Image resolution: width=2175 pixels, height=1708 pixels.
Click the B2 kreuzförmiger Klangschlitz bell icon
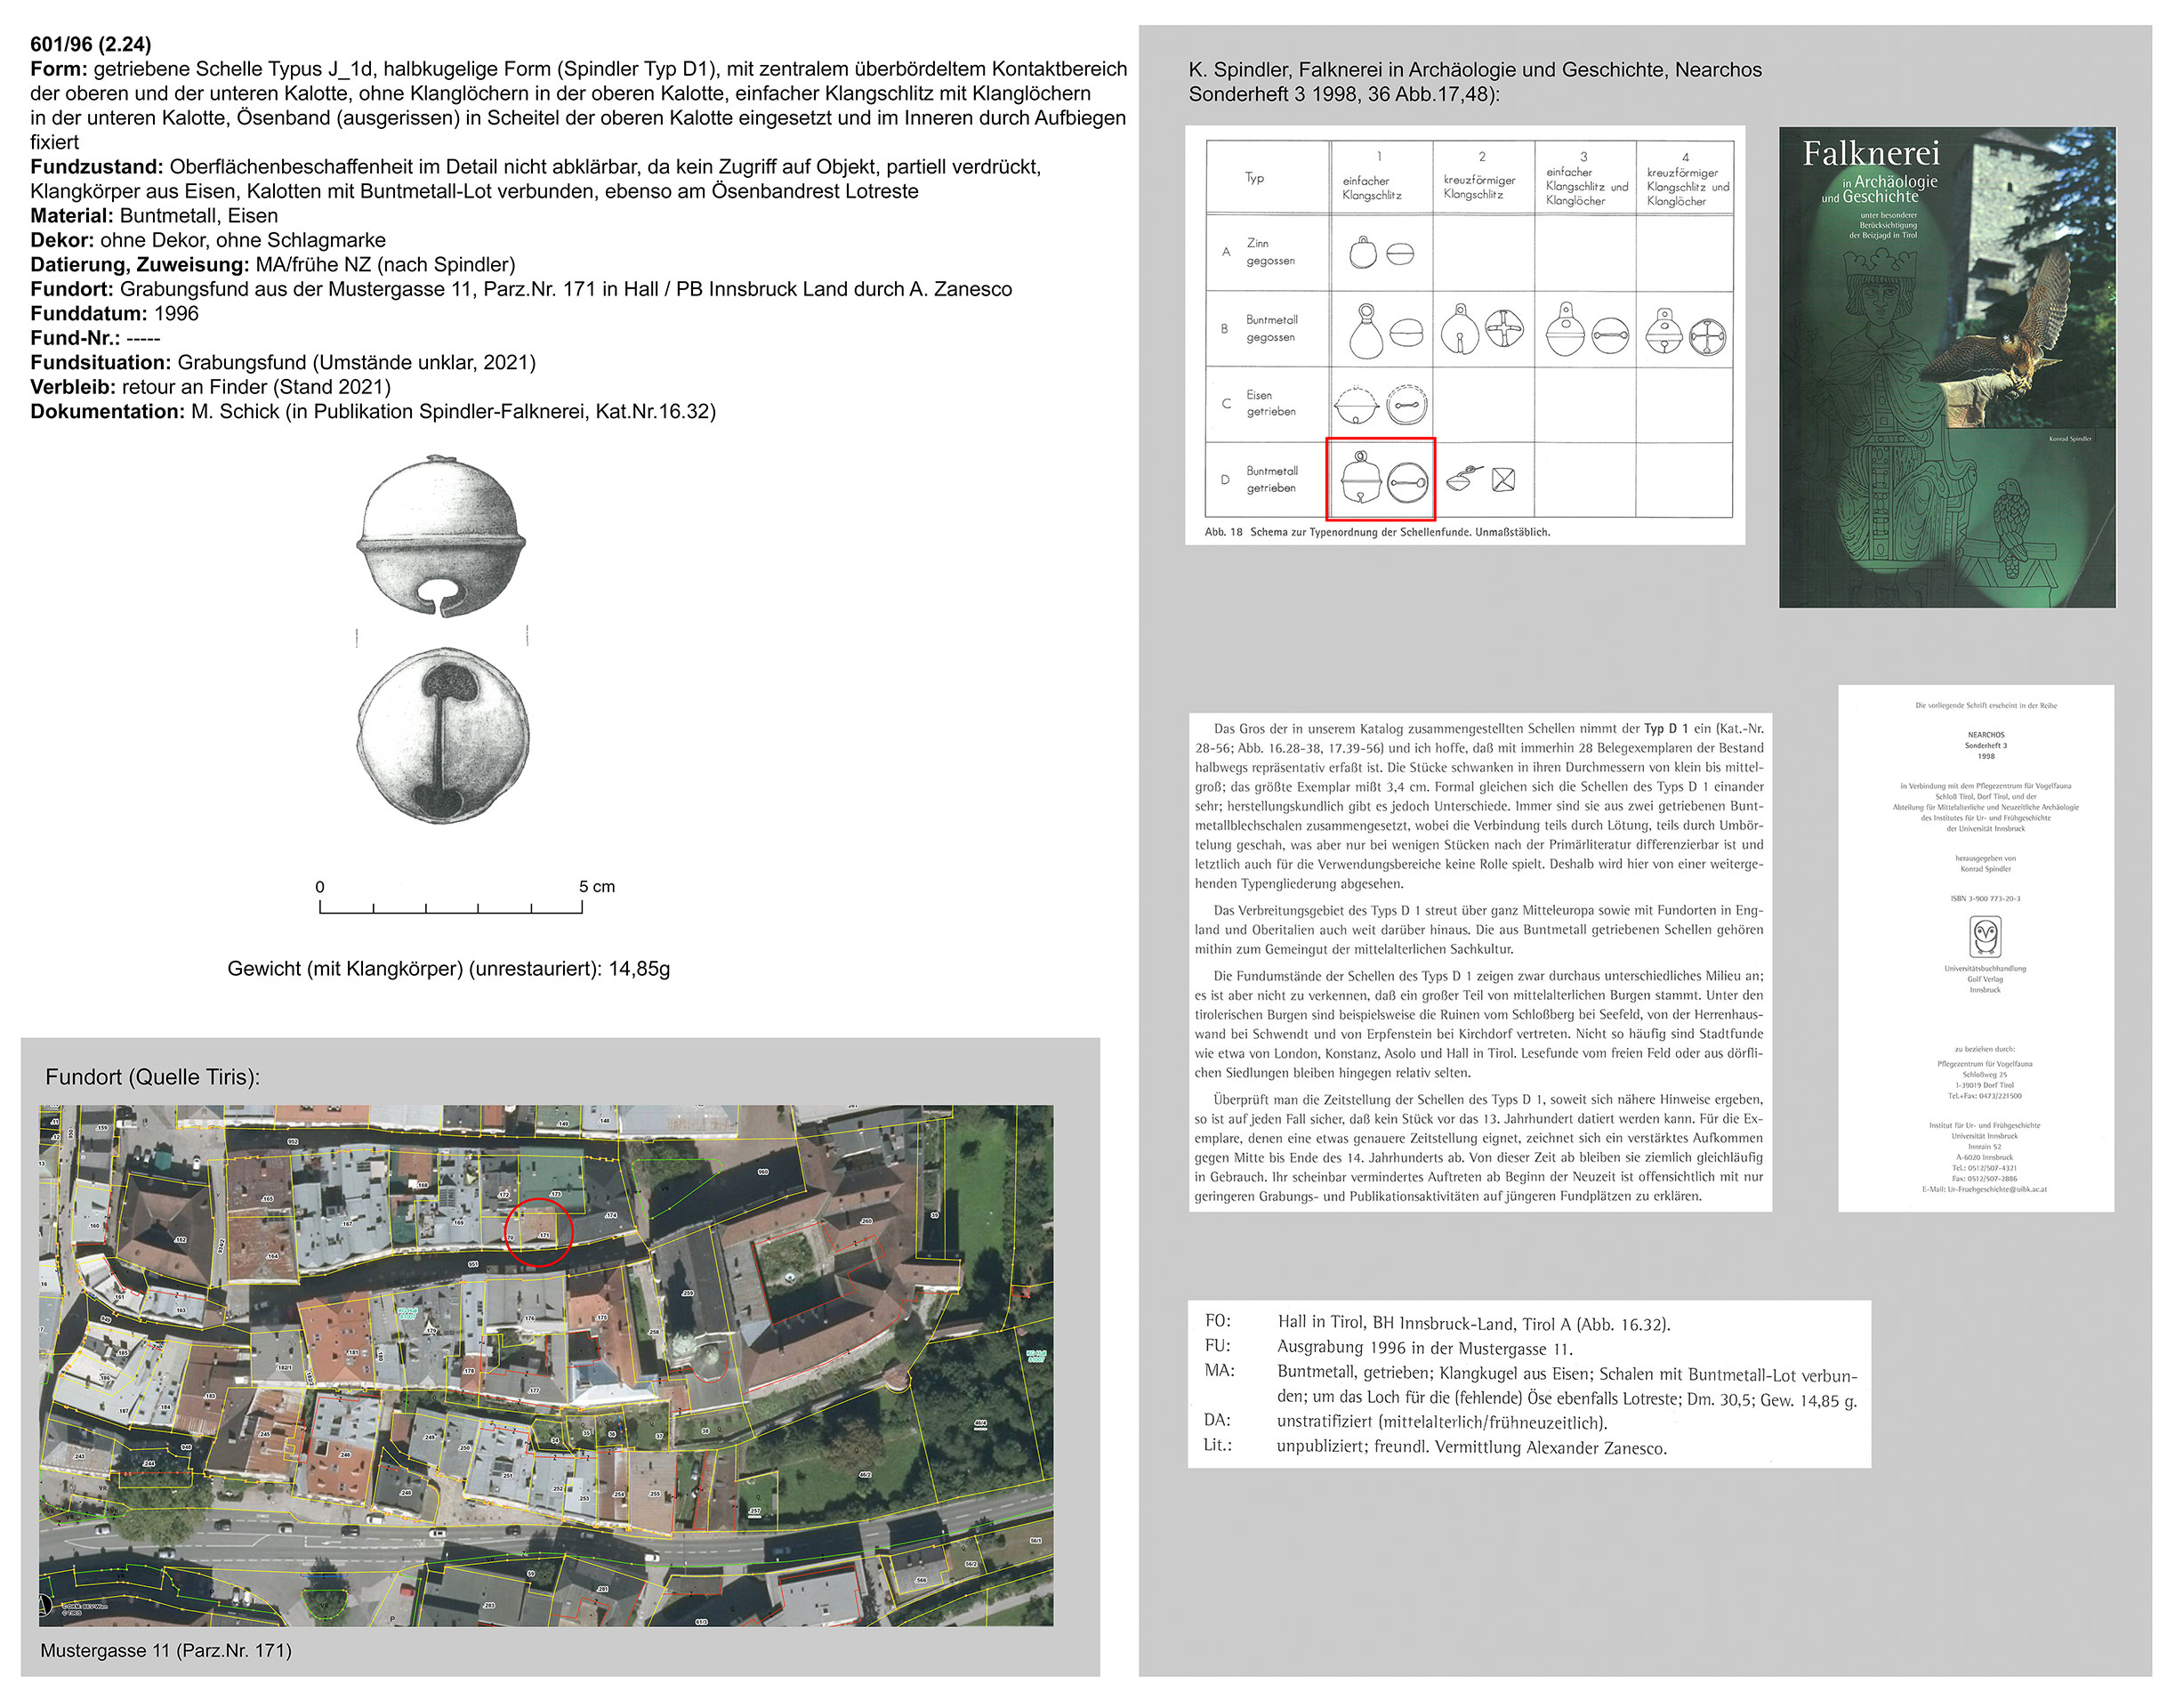click(1482, 328)
